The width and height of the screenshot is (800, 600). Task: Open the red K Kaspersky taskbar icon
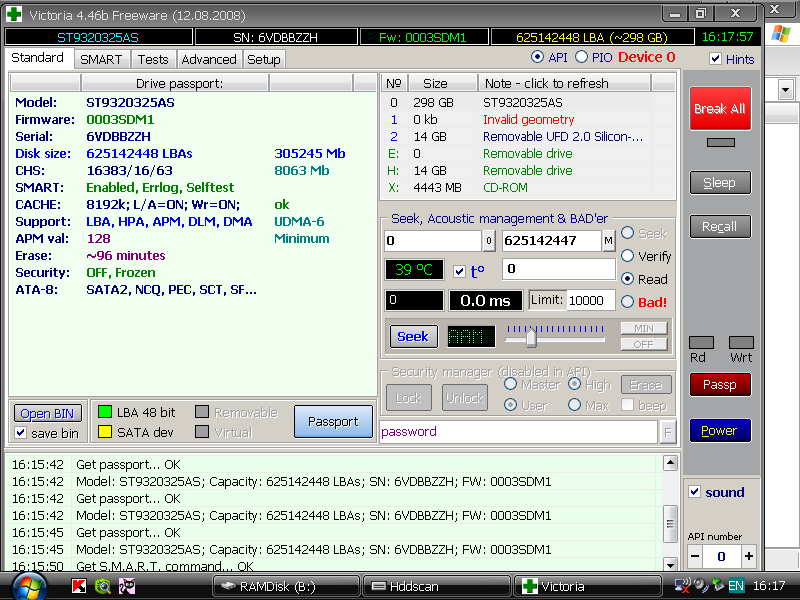(x=81, y=586)
